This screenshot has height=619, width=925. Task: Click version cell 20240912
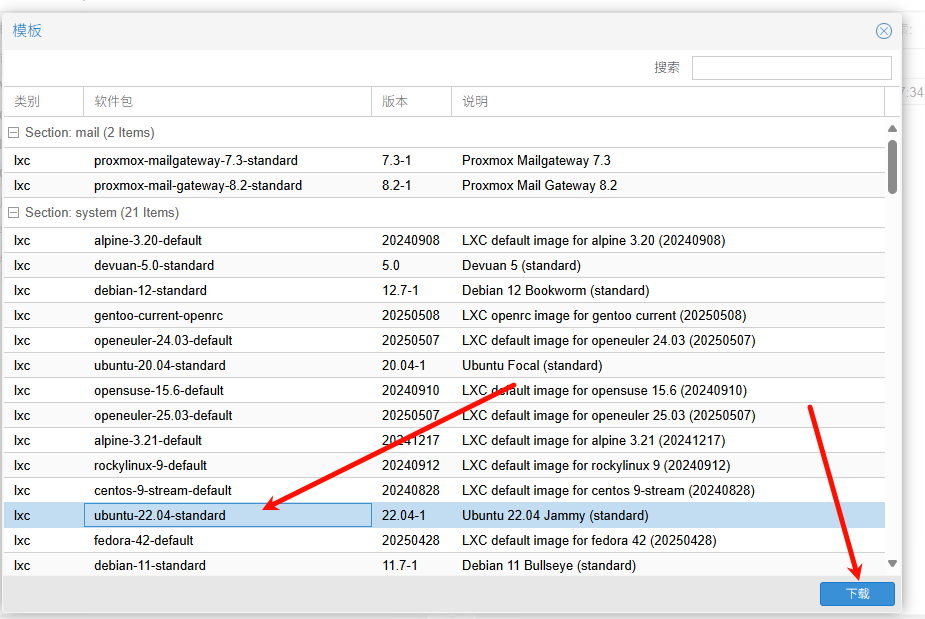coord(411,466)
